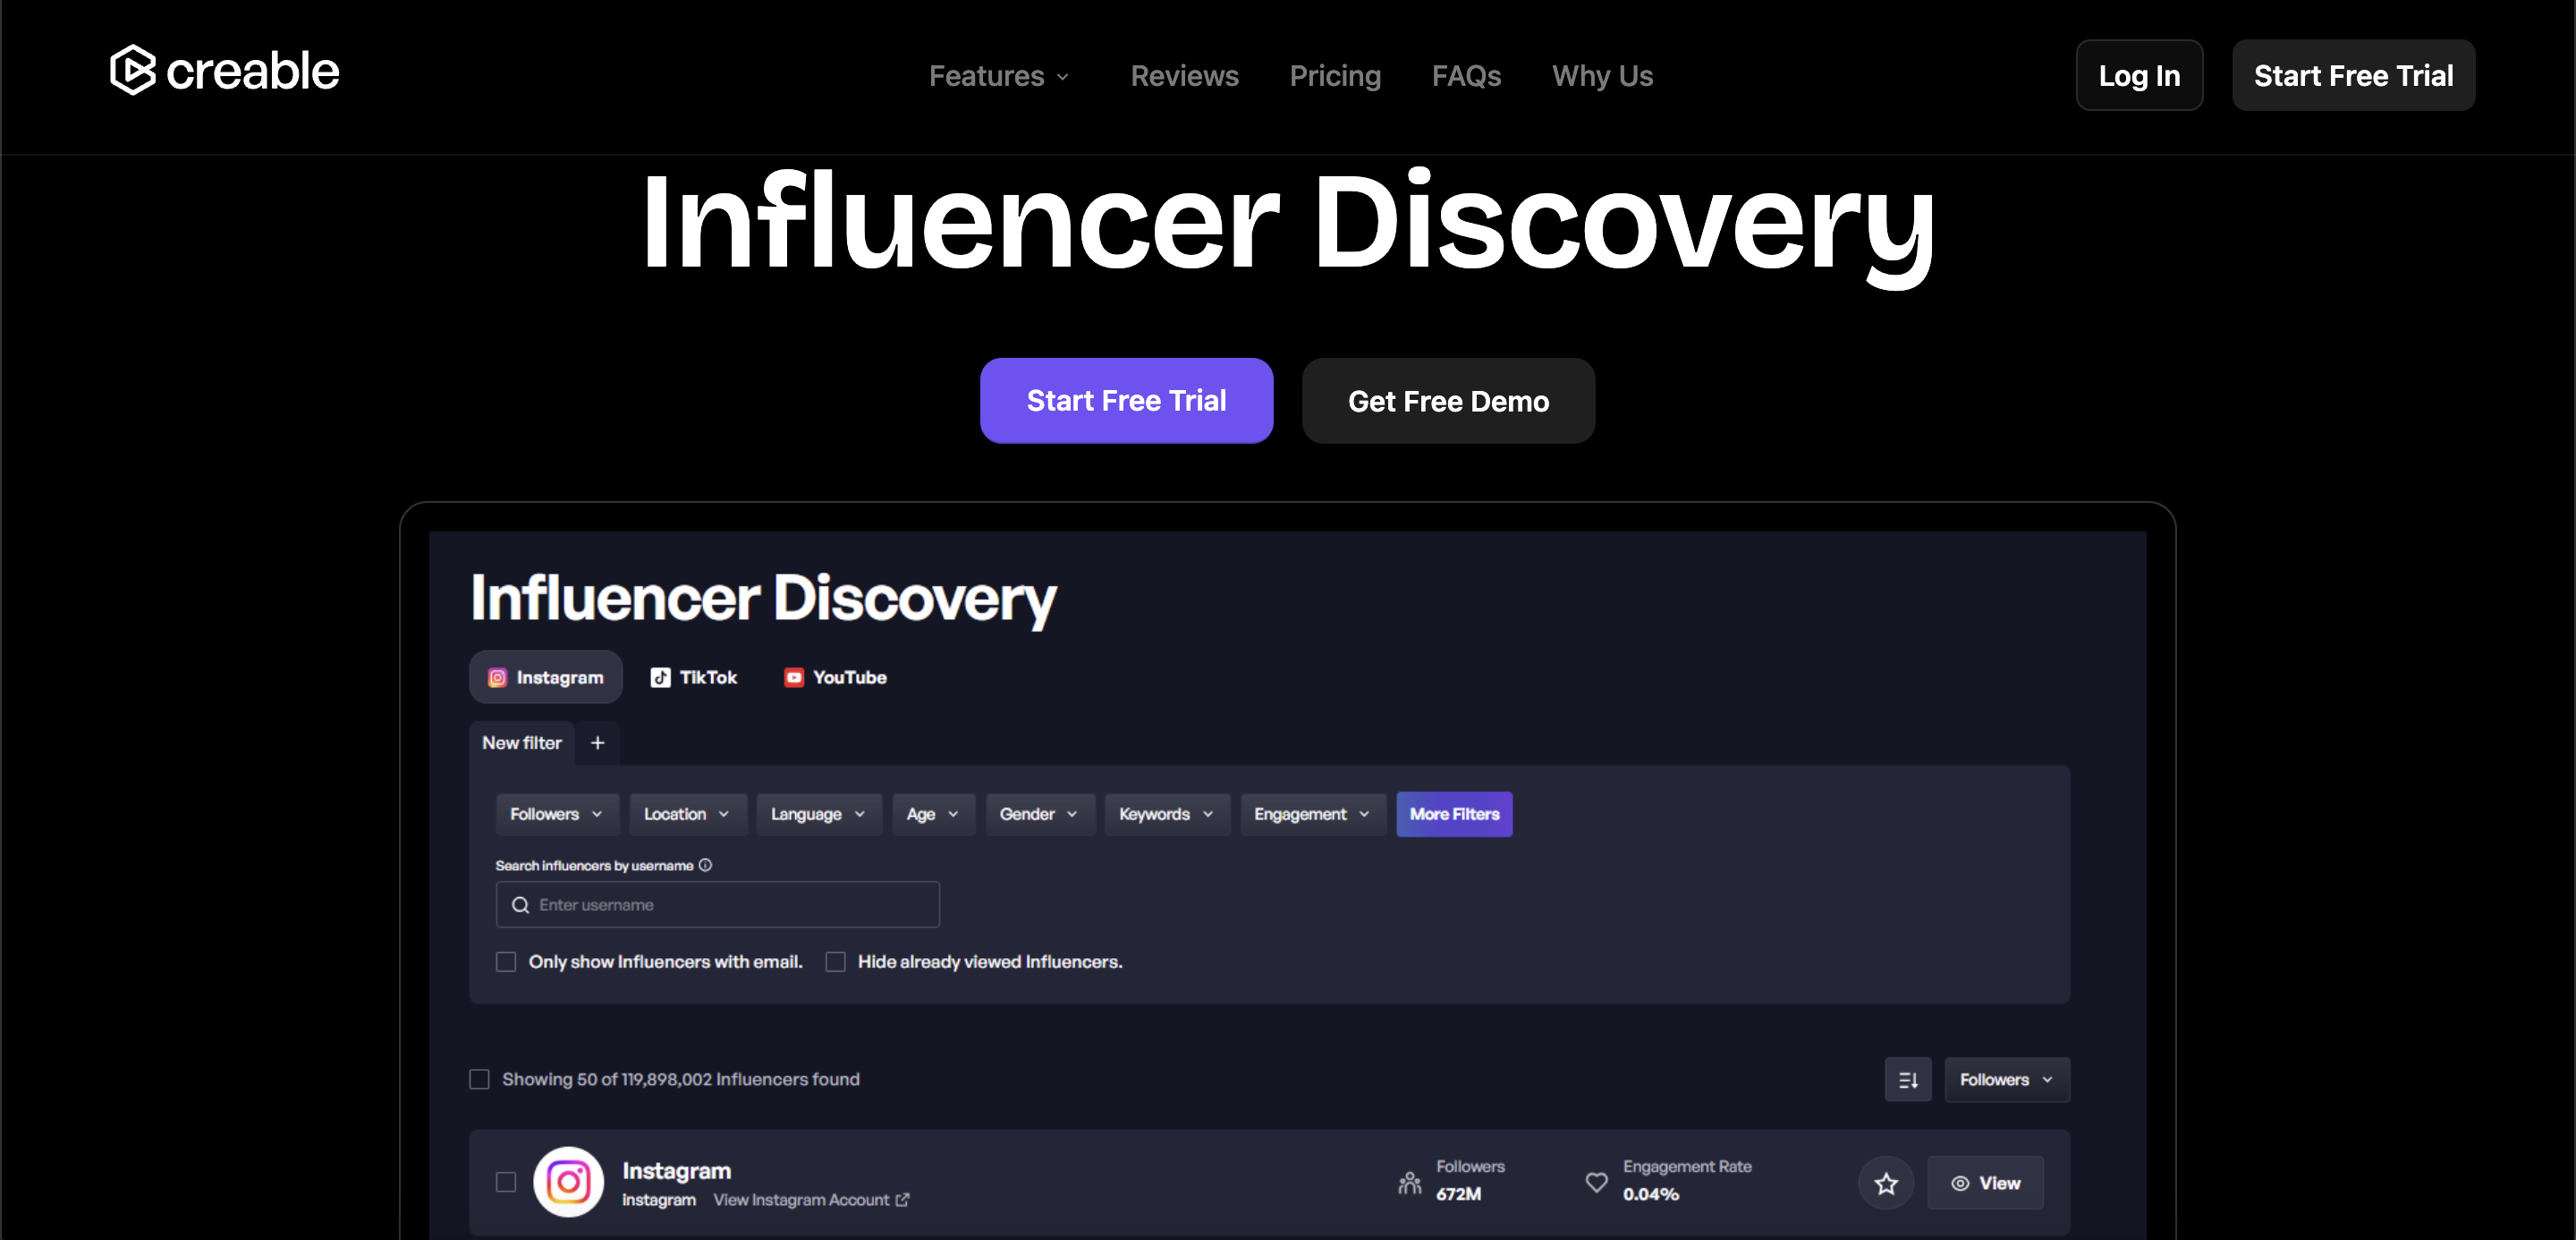Click the eye View button

click(1985, 1183)
